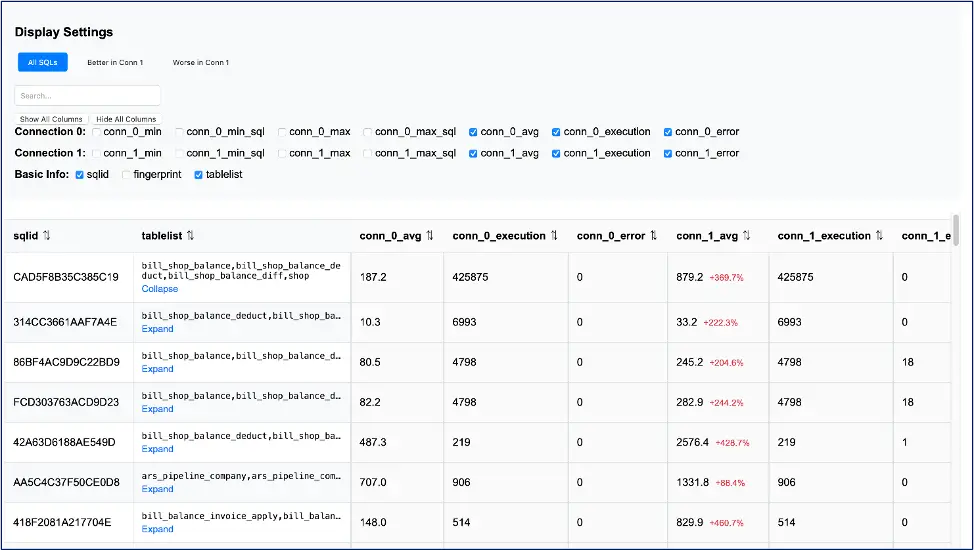Click conn_0_error column sort icon
Screen dimensions: 974x550
click(x=653, y=236)
